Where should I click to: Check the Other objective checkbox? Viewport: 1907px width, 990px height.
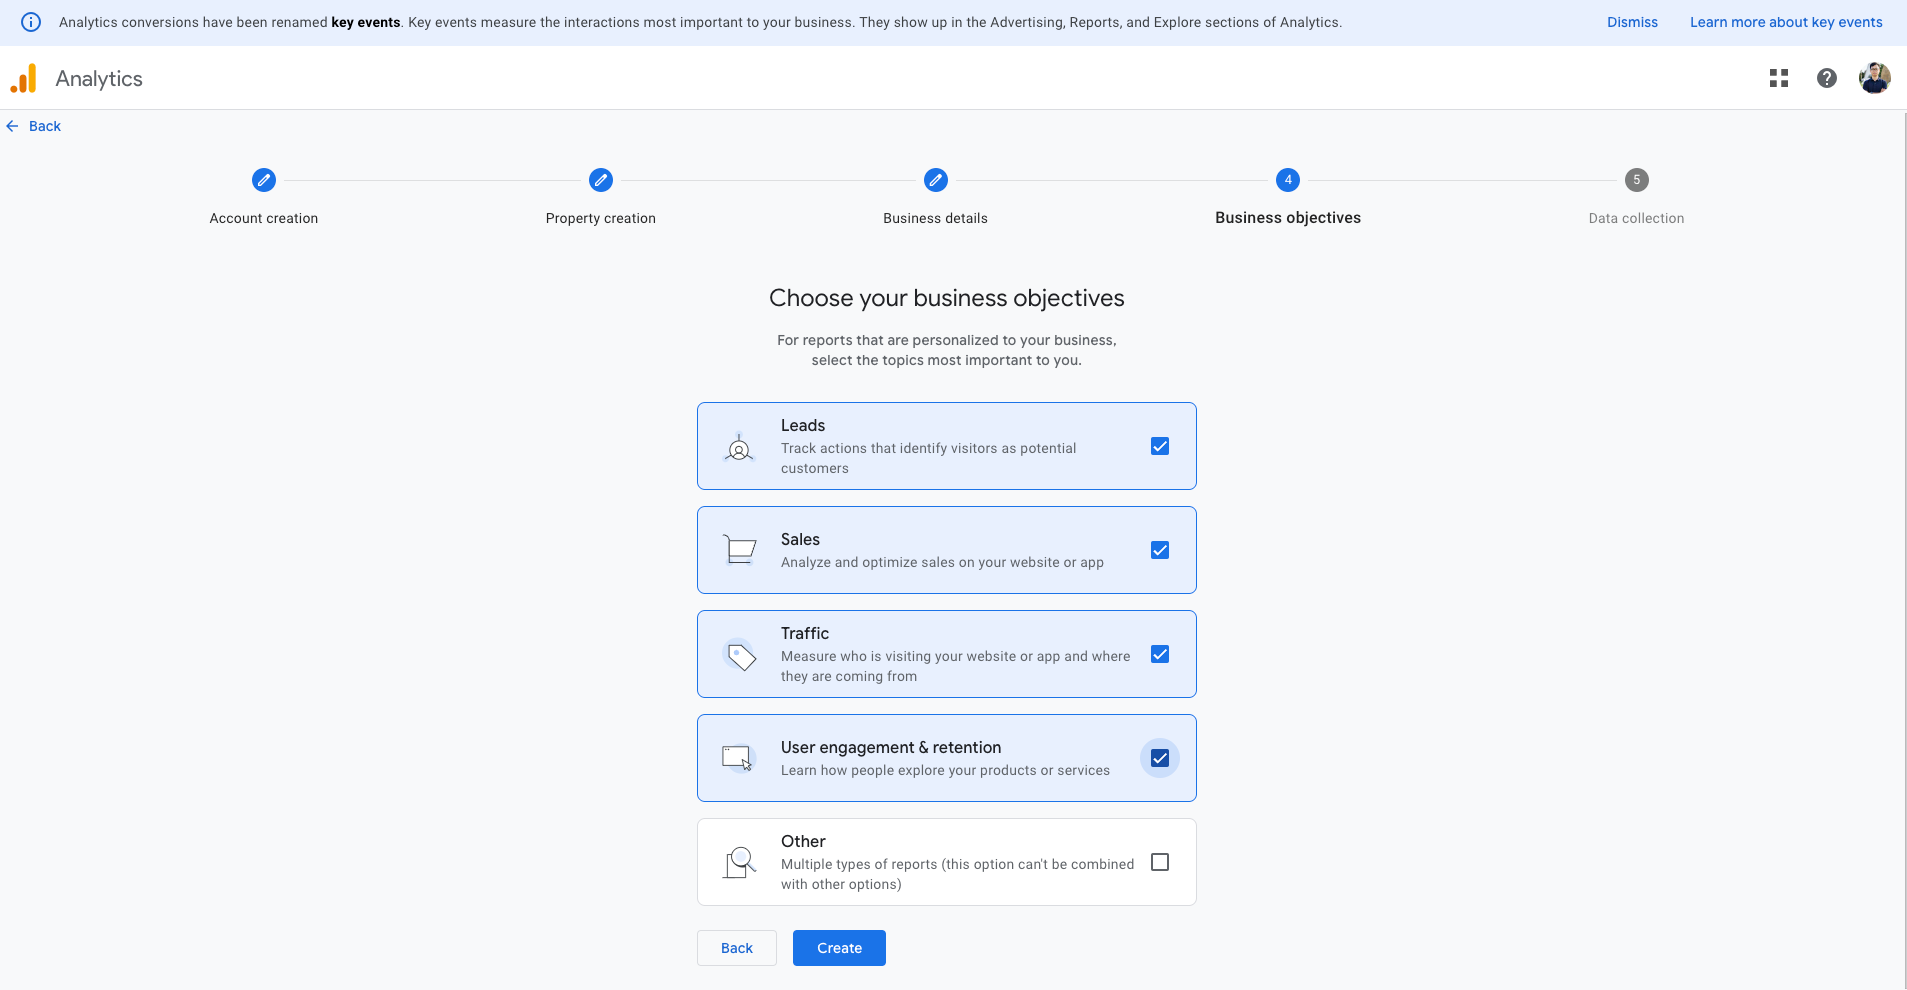click(x=1160, y=862)
